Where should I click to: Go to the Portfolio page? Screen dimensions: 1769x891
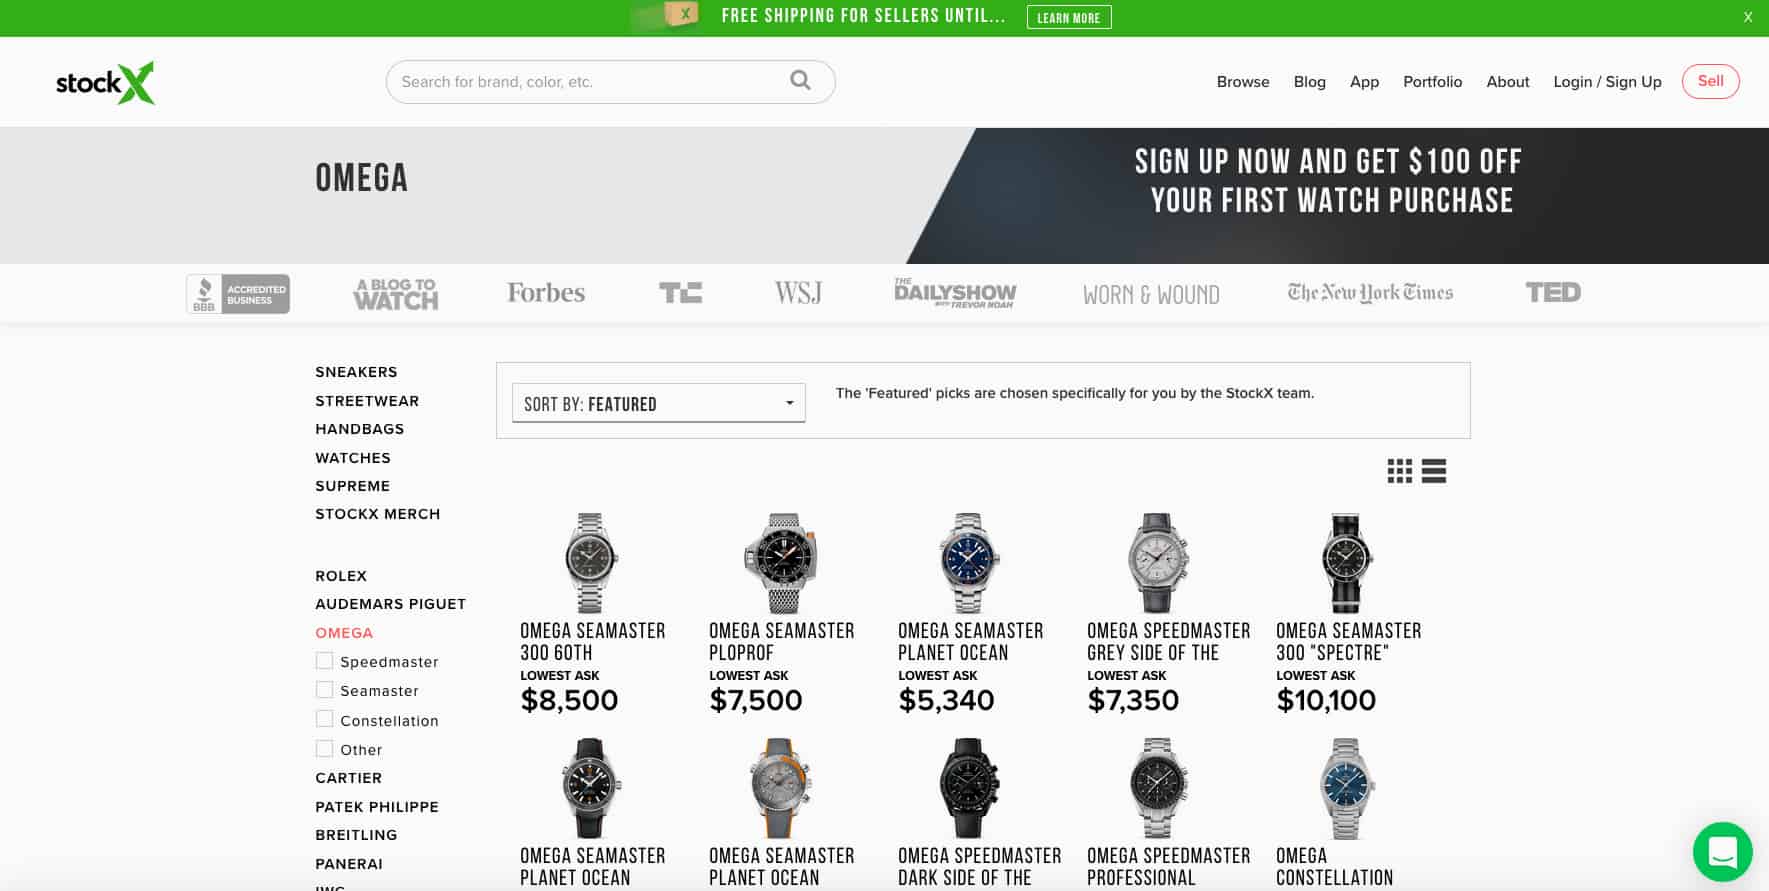click(1432, 82)
